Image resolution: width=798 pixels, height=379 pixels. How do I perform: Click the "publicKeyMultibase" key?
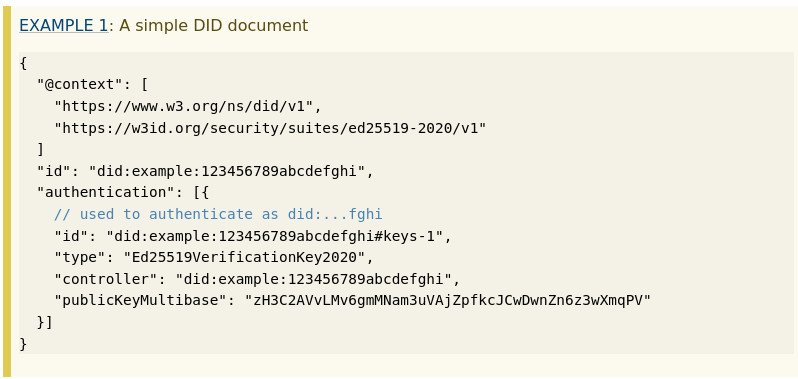click(x=141, y=301)
